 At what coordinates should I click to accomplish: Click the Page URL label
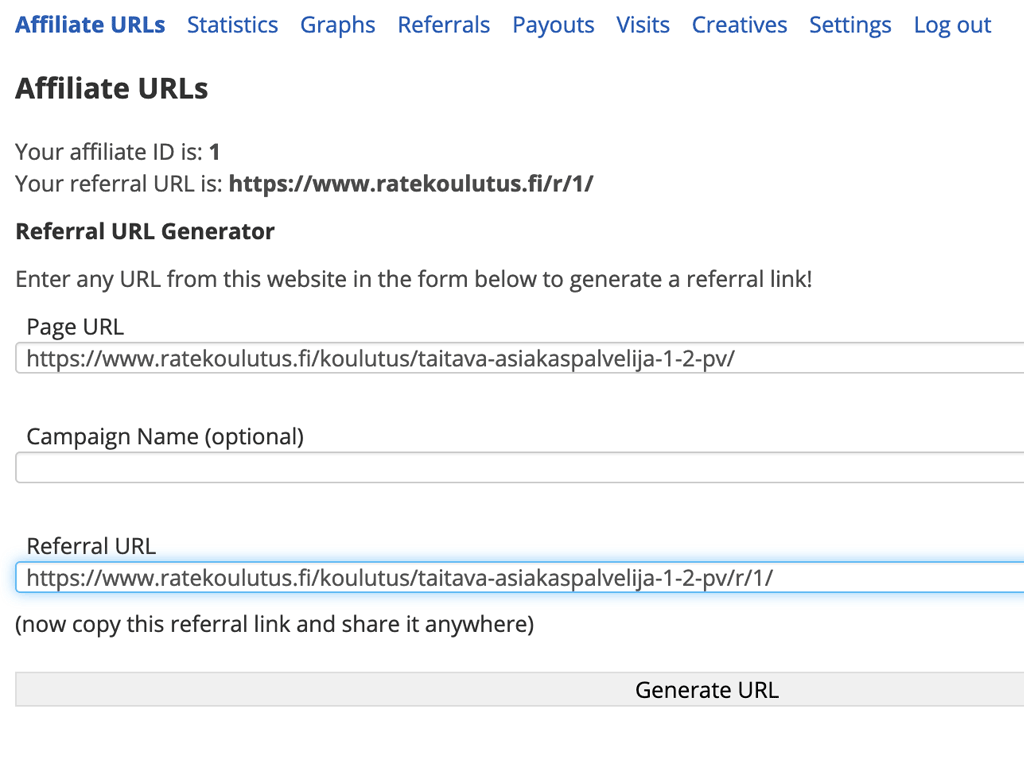tap(75, 327)
